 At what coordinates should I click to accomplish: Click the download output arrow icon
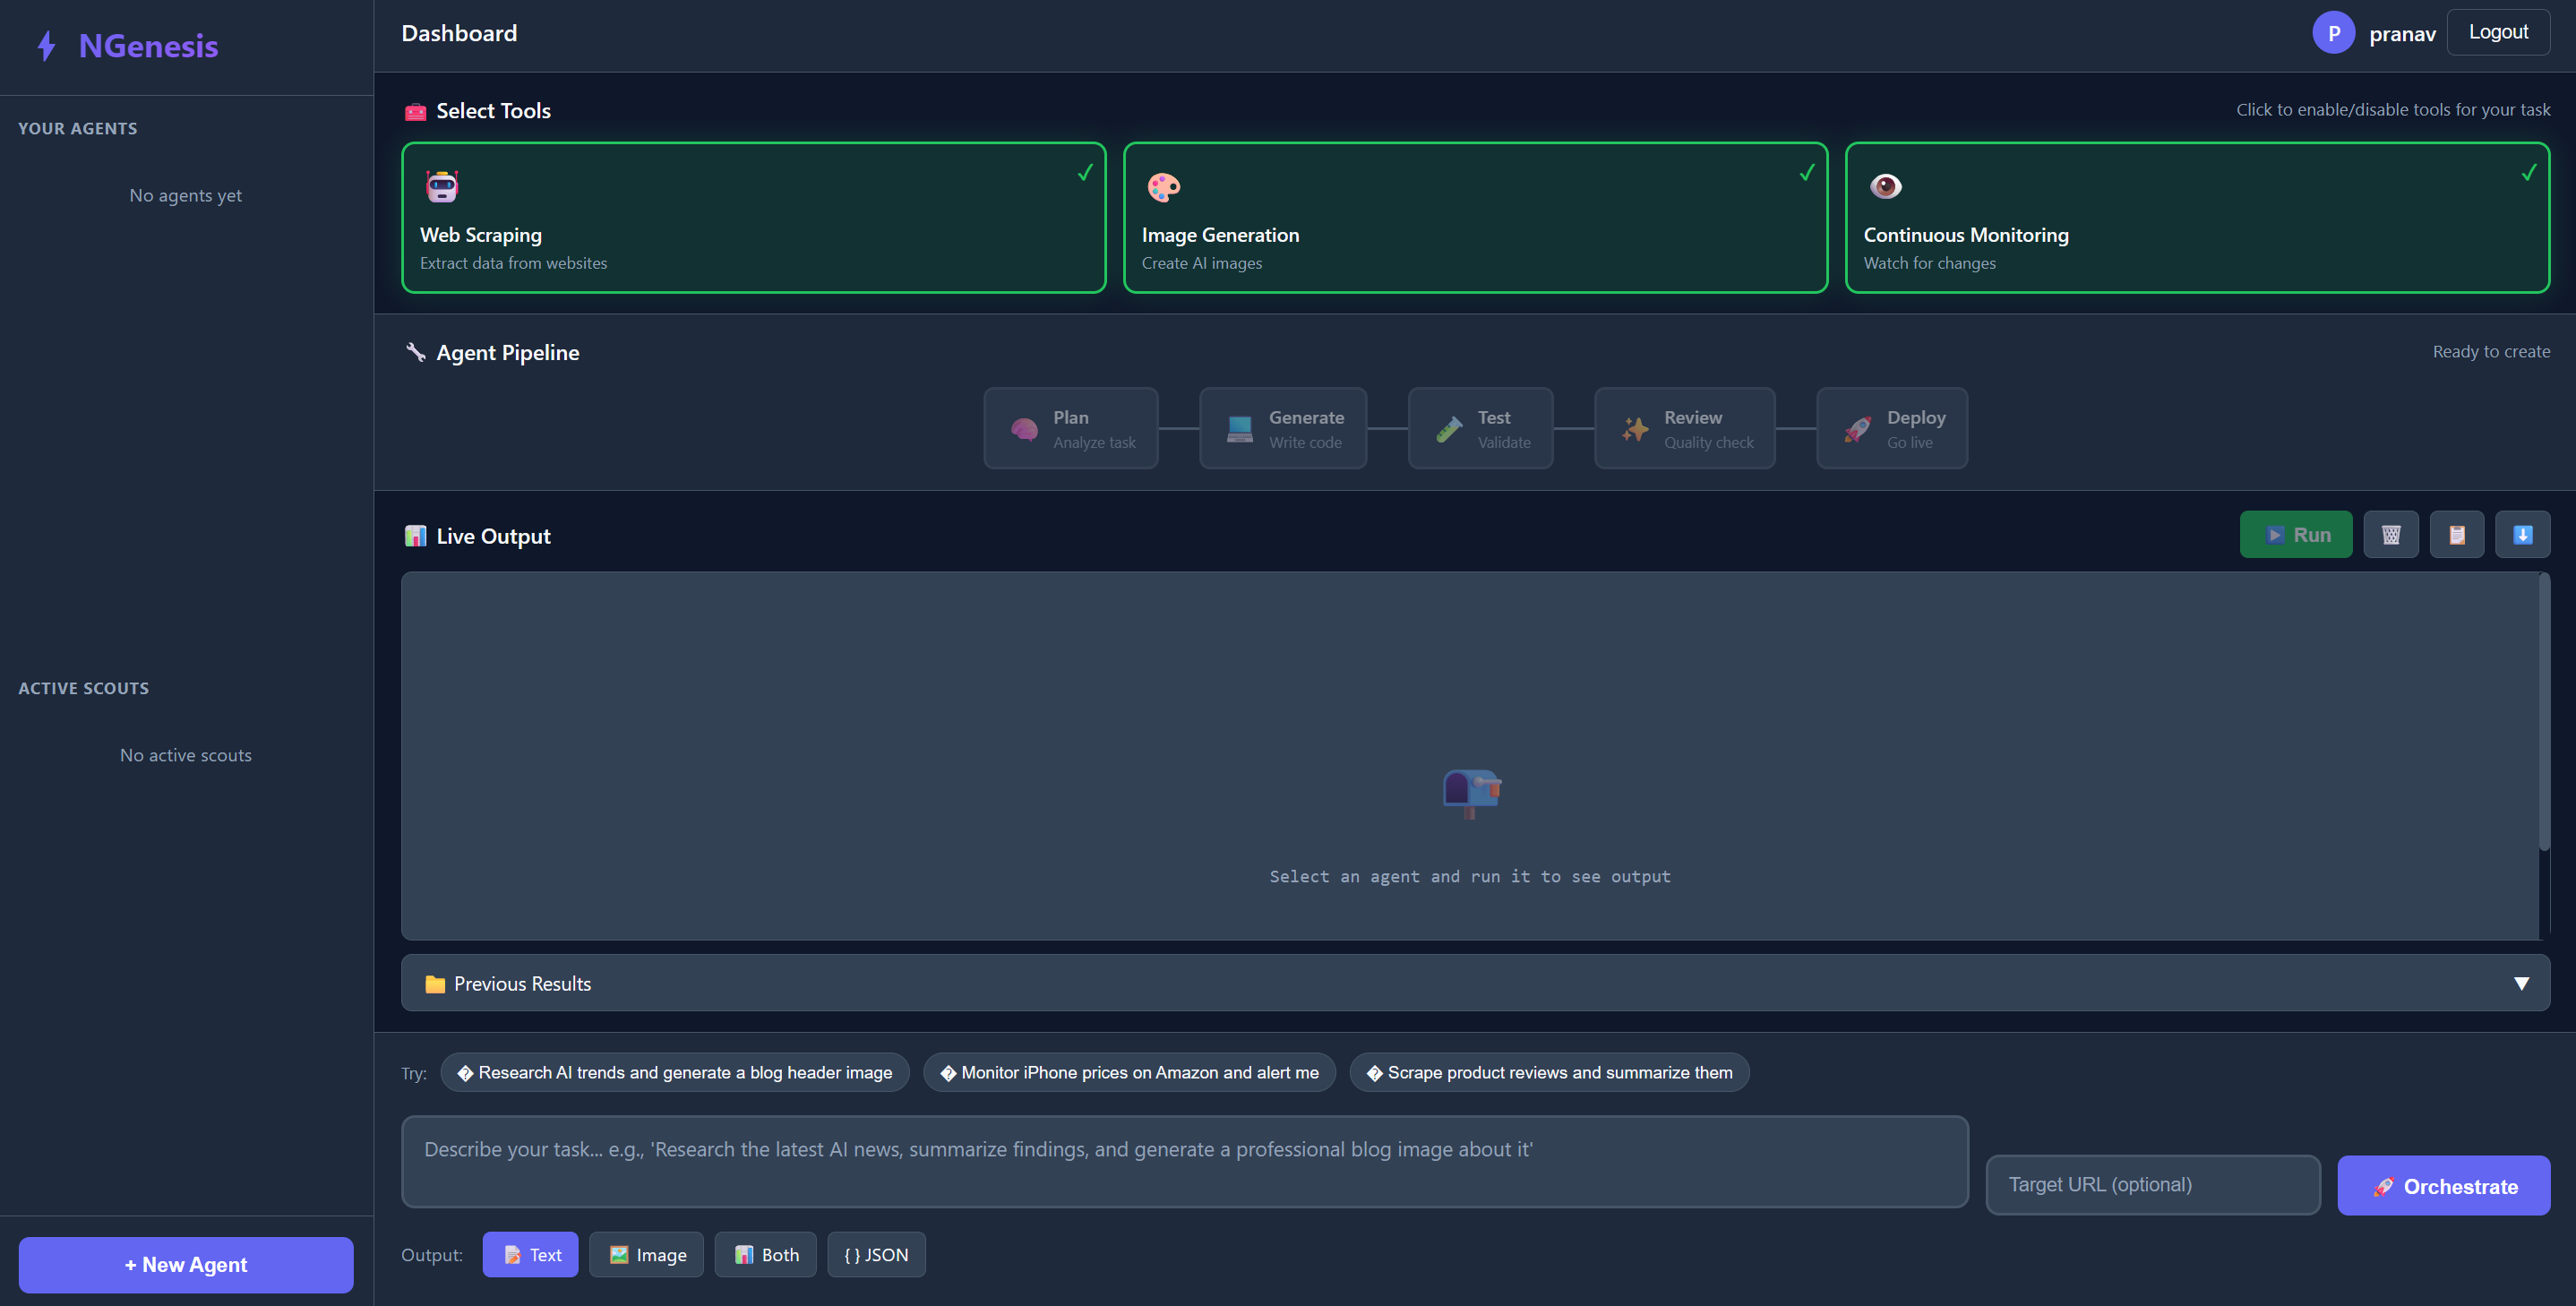(2522, 535)
